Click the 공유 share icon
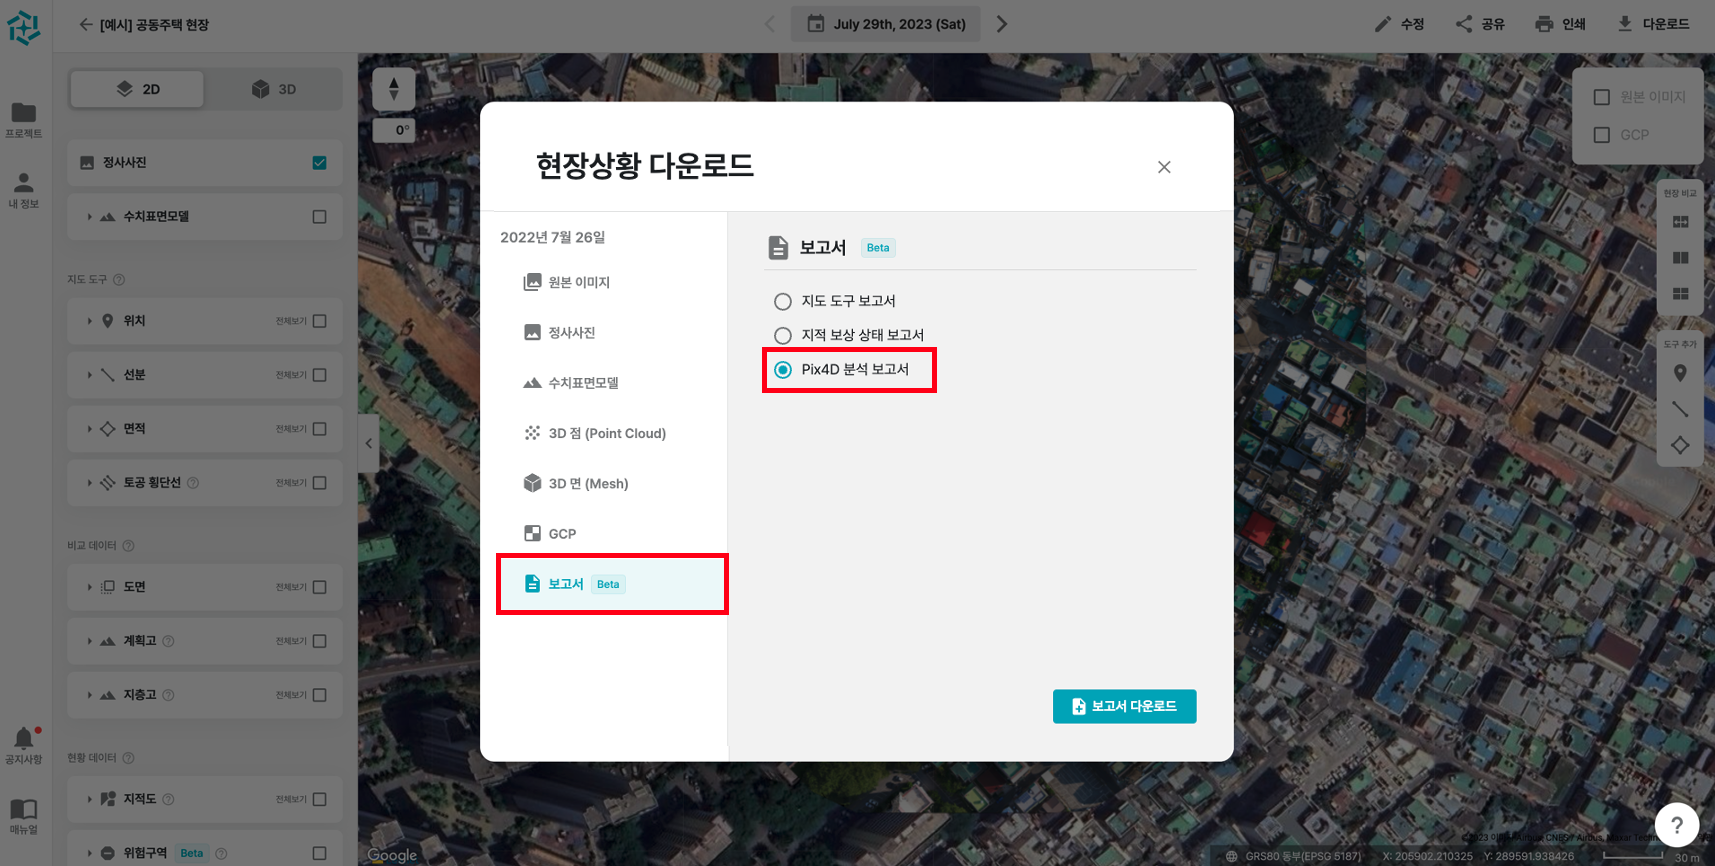This screenshot has height=866, width=1715. point(1464,24)
